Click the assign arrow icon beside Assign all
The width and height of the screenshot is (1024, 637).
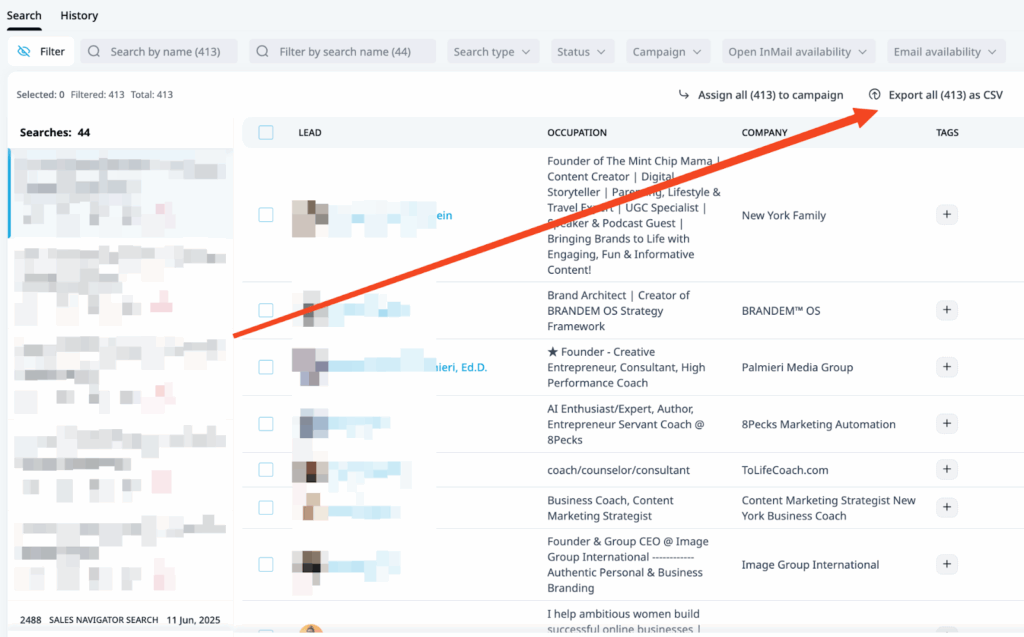pyautogui.click(x=684, y=95)
